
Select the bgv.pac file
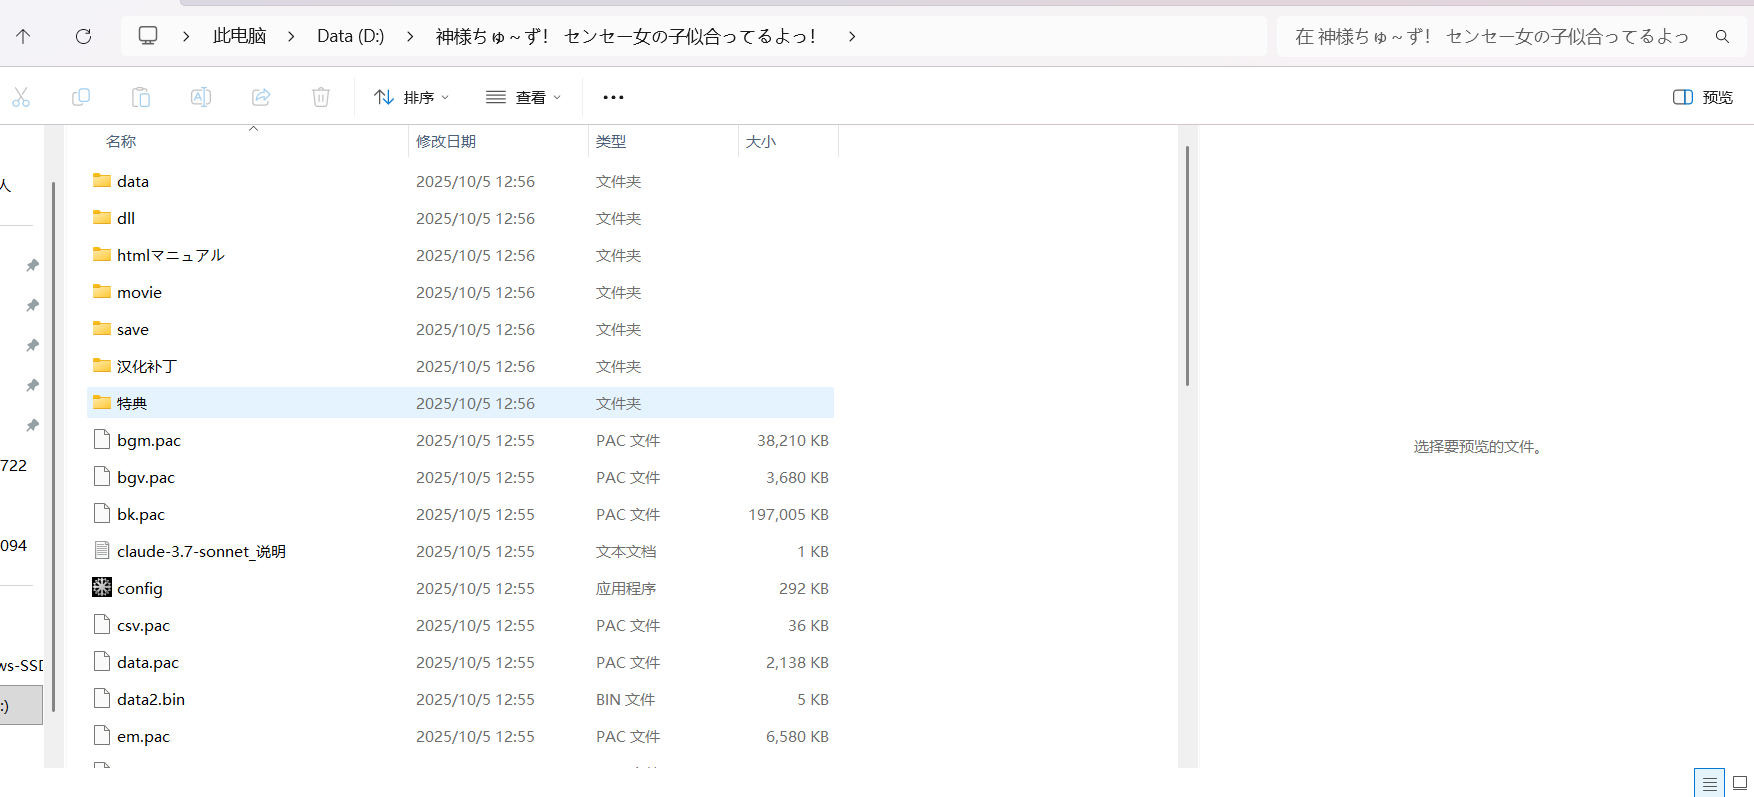(x=460, y=477)
